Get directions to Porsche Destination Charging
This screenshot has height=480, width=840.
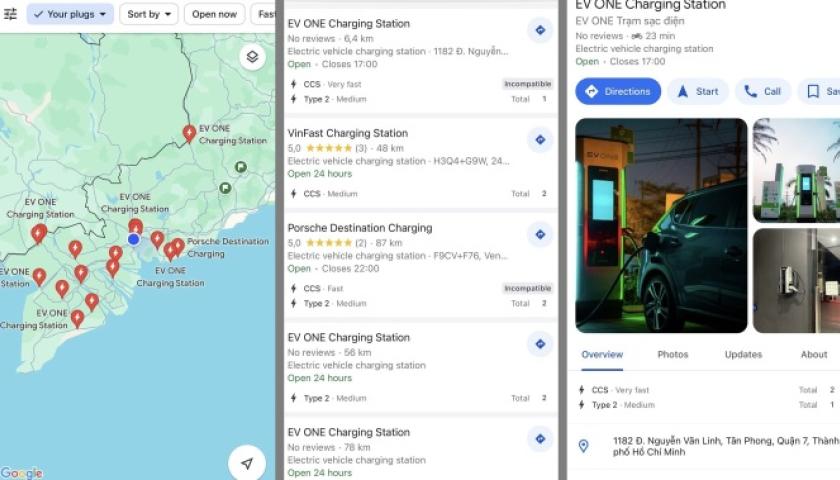pos(540,235)
